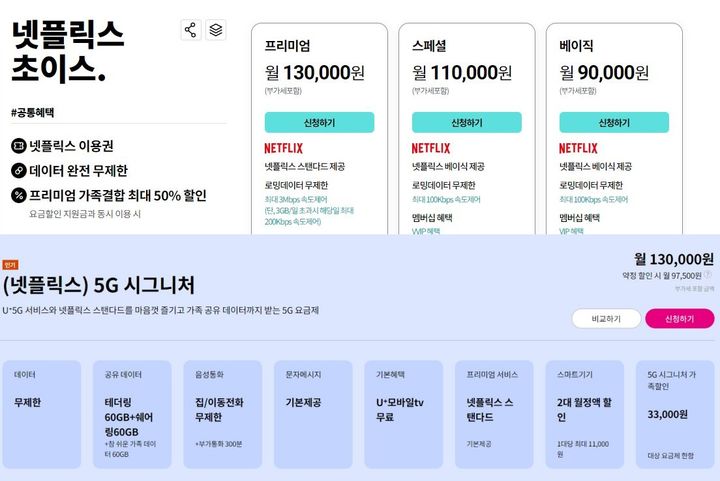Viewport: 720px width, 481px height.
Task: Click the Netflix logo in 스페셜 card
Action: pyautogui.click(x=431, y=148)
